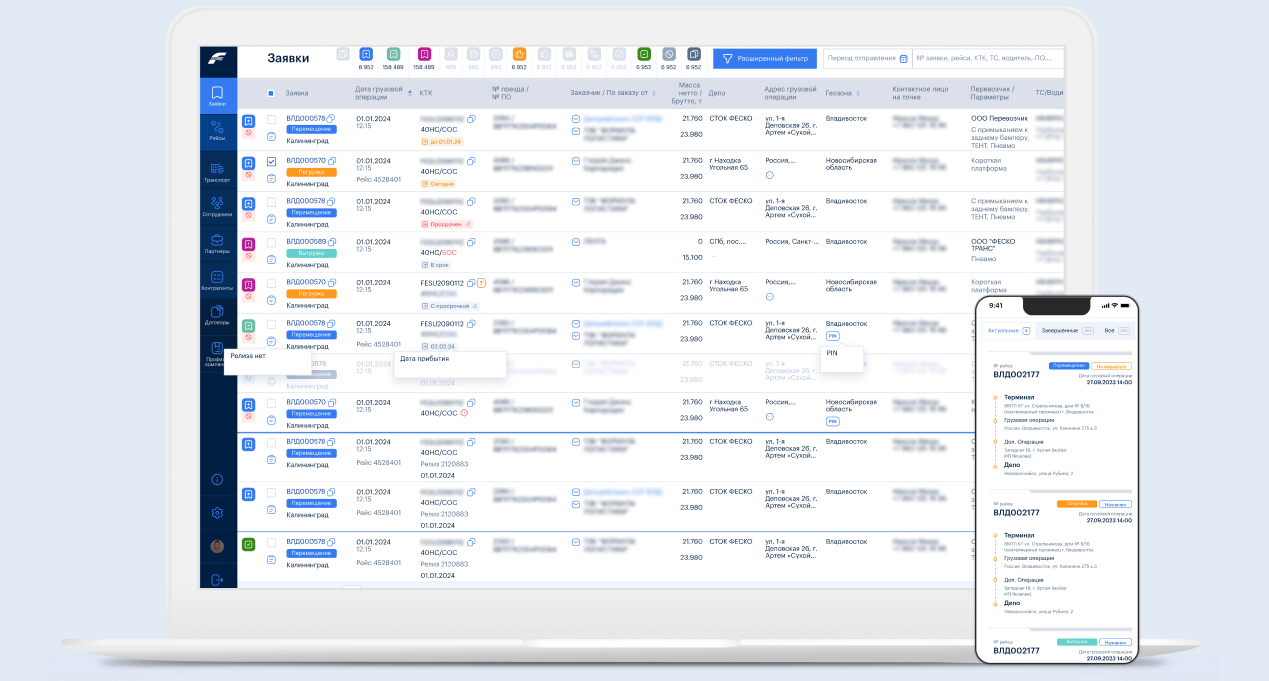
Task: Filter by the teal status icon showing 158 489
Action: coord(394,54)
